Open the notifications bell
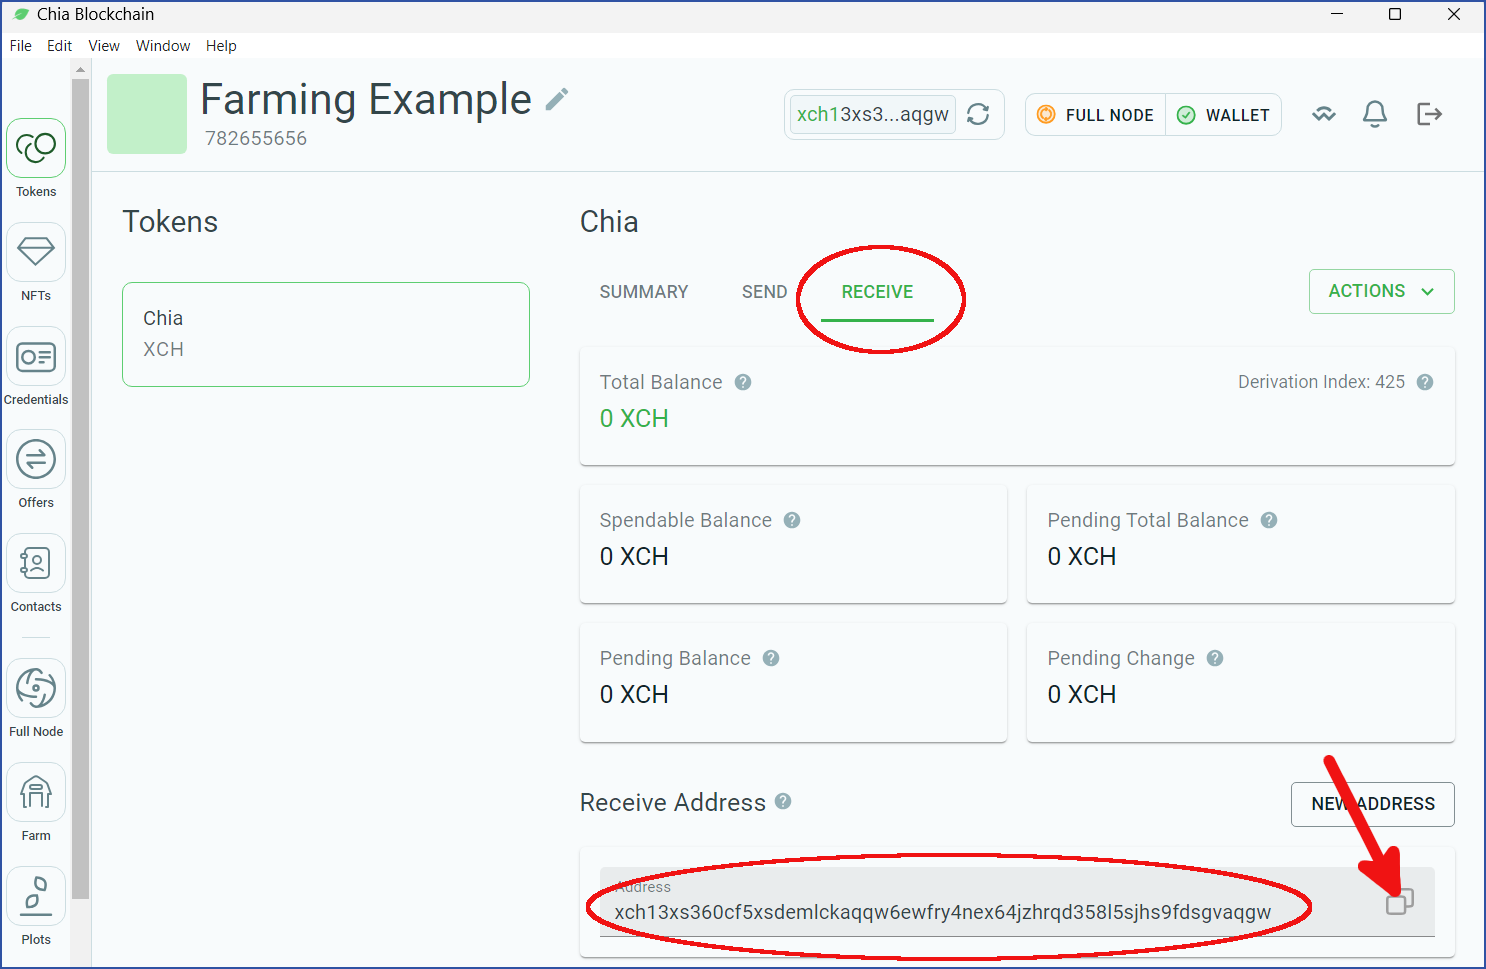The height and width of the screenshot is (969, 1486). 1375,114
